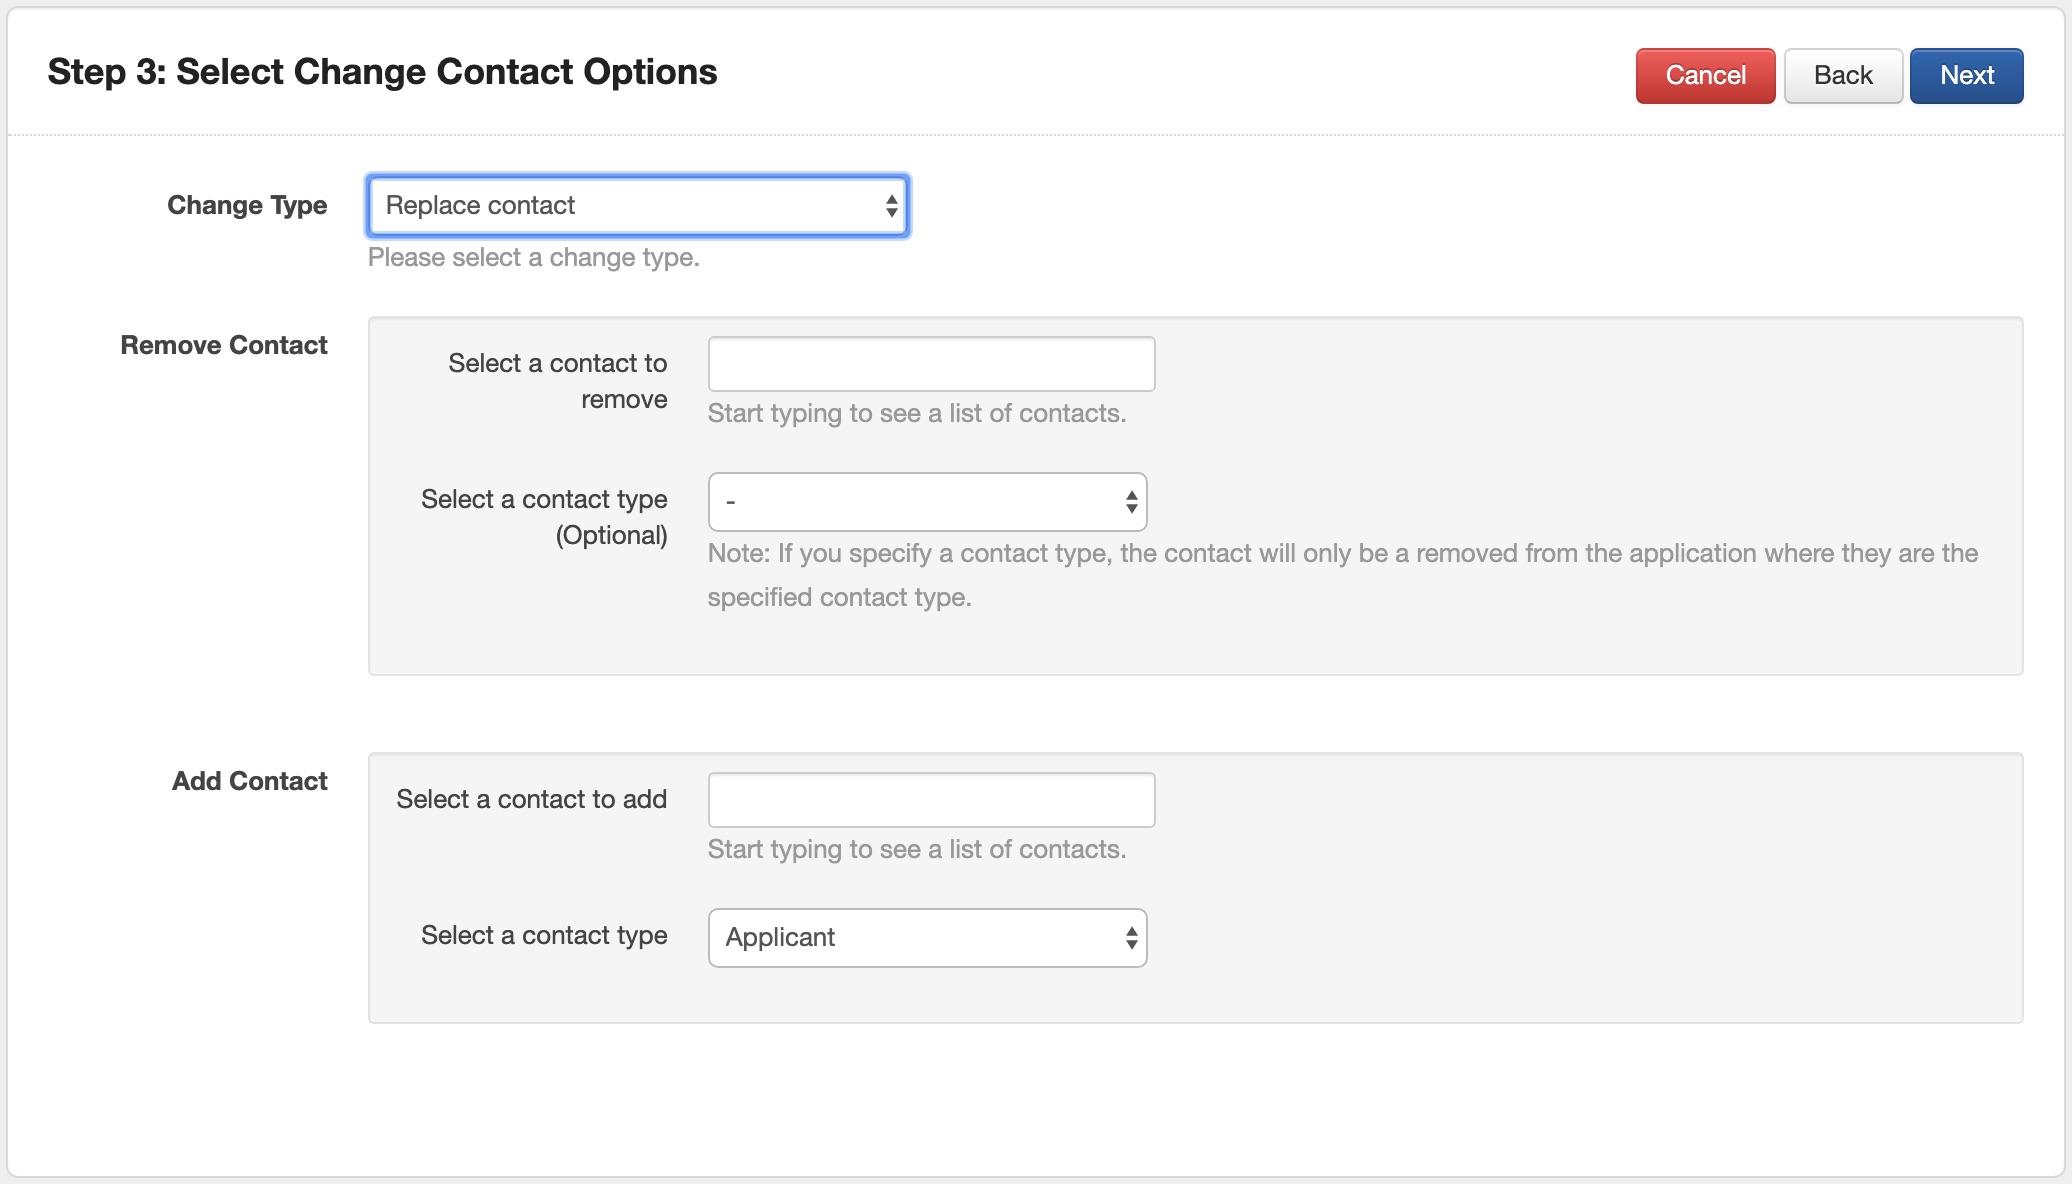
Task: Click the "Select a contact type" label in Add Contact
Action: [544, 935]
